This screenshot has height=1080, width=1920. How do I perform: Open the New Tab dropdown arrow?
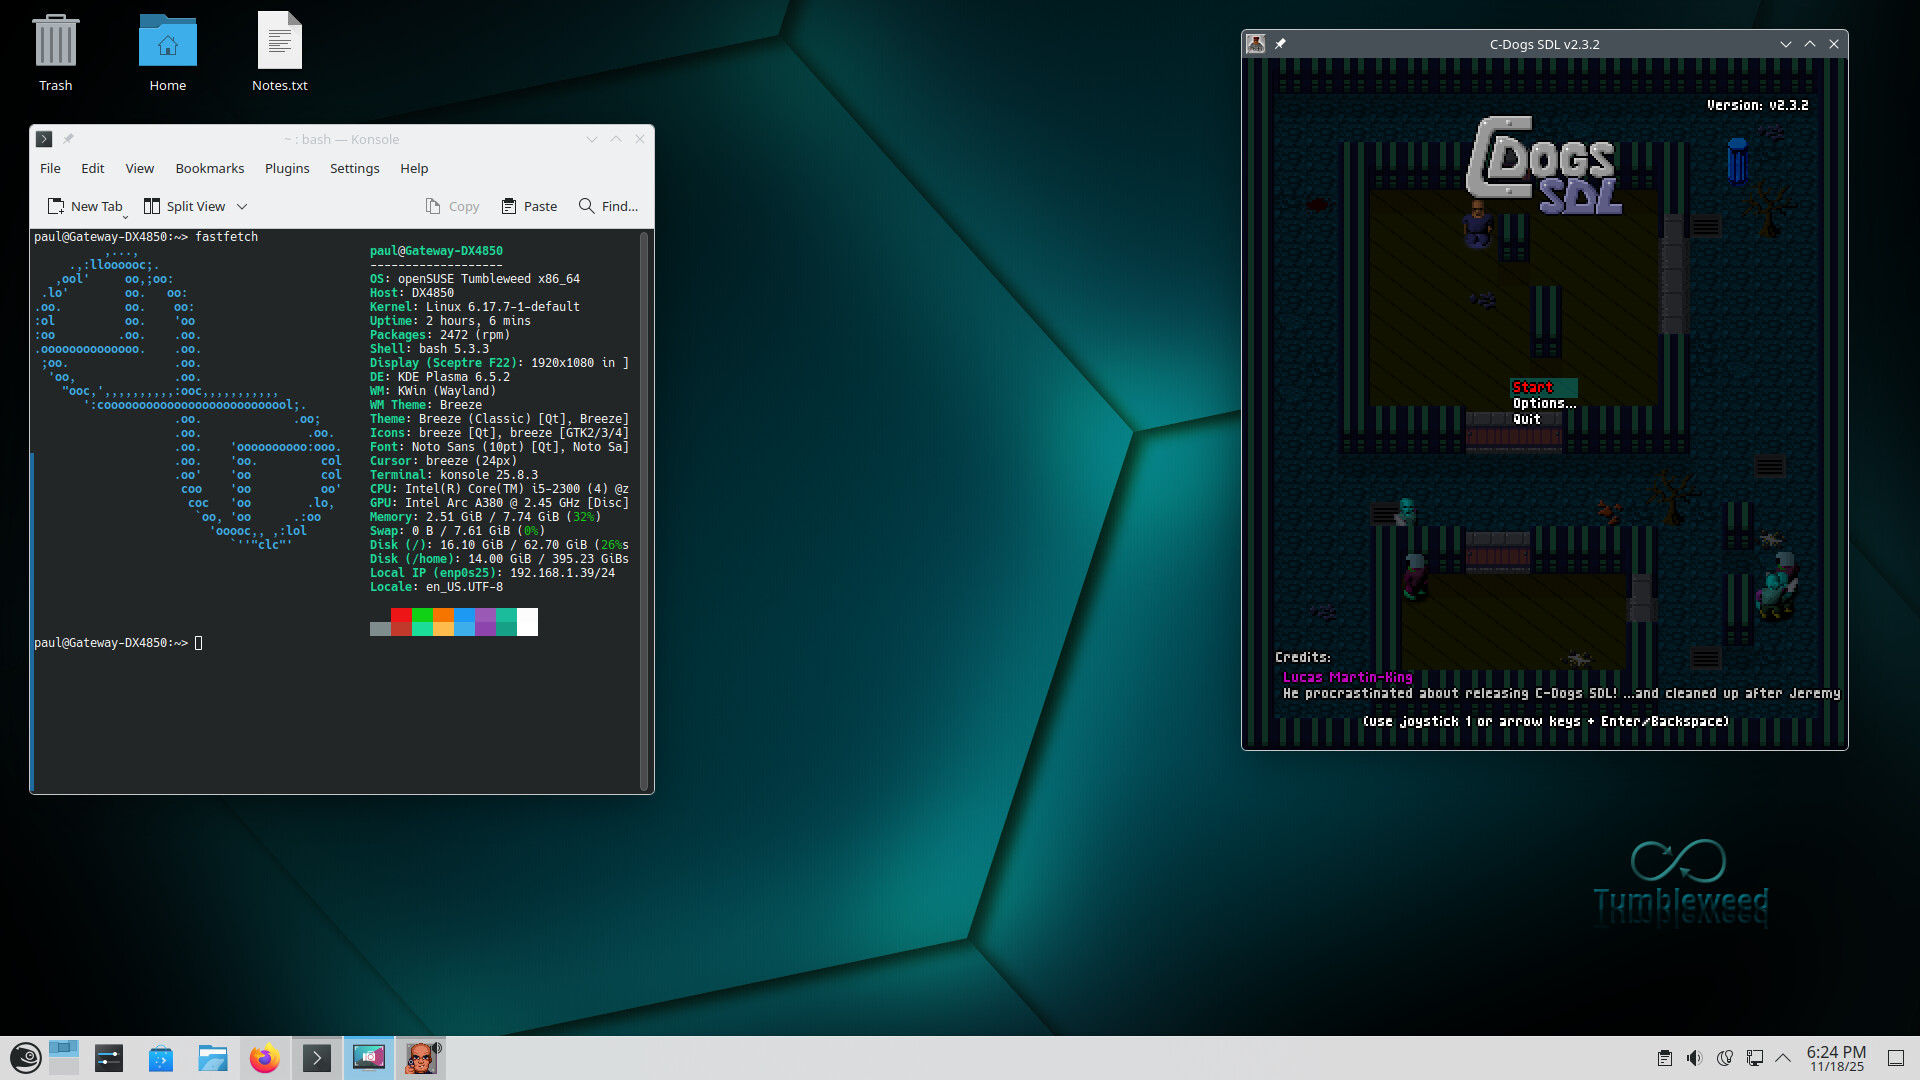126,215
